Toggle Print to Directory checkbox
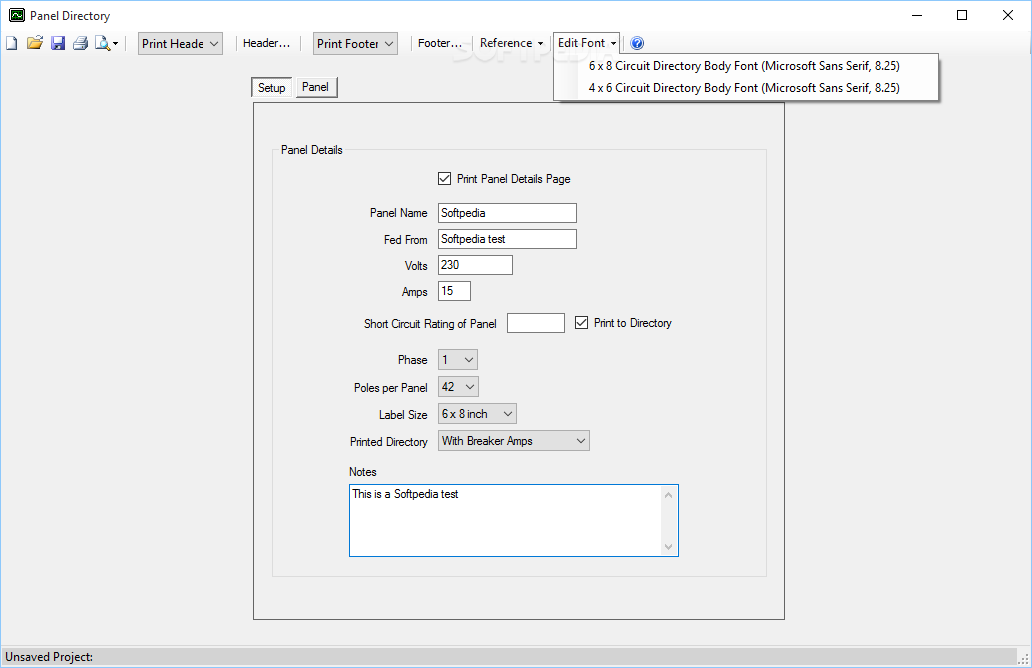Screen dimensions: 1032x668 tap(581, 322)
